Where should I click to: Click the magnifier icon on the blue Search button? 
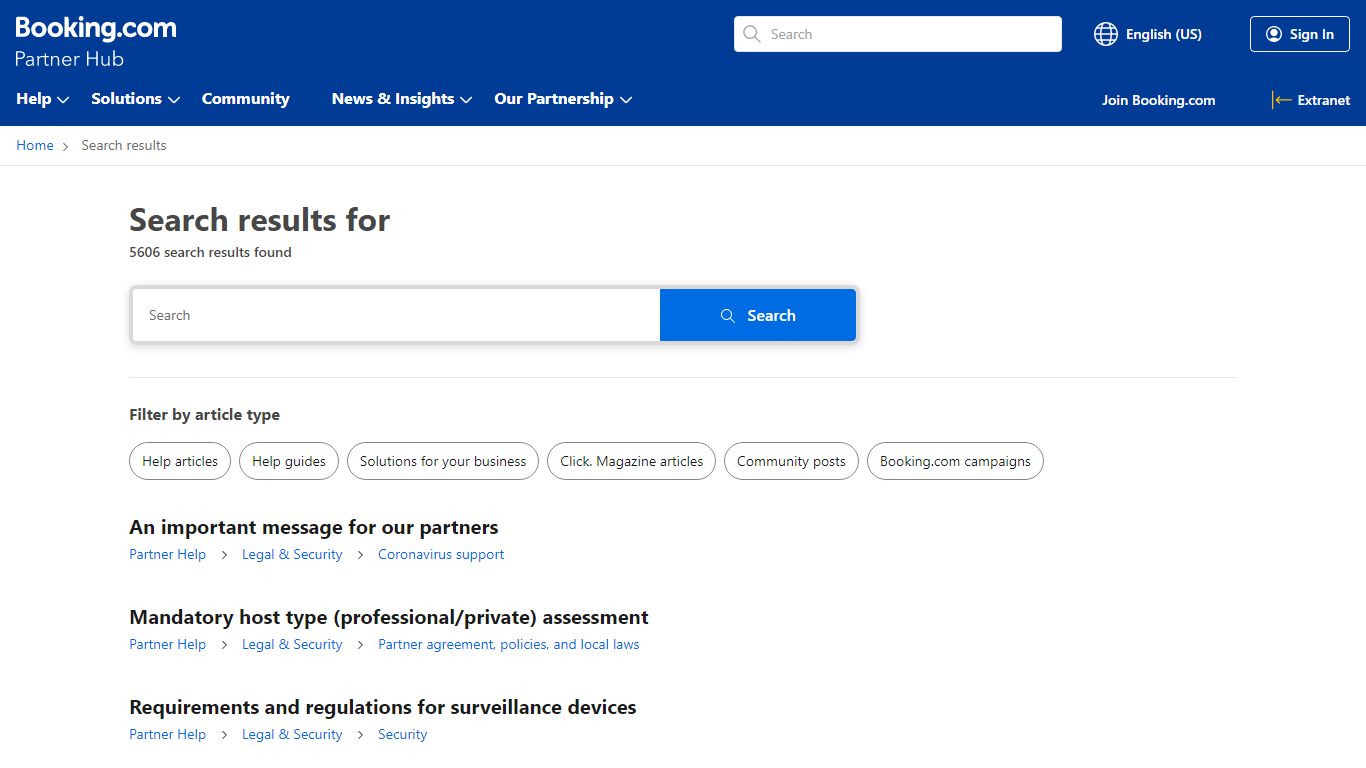click(728, 315)
